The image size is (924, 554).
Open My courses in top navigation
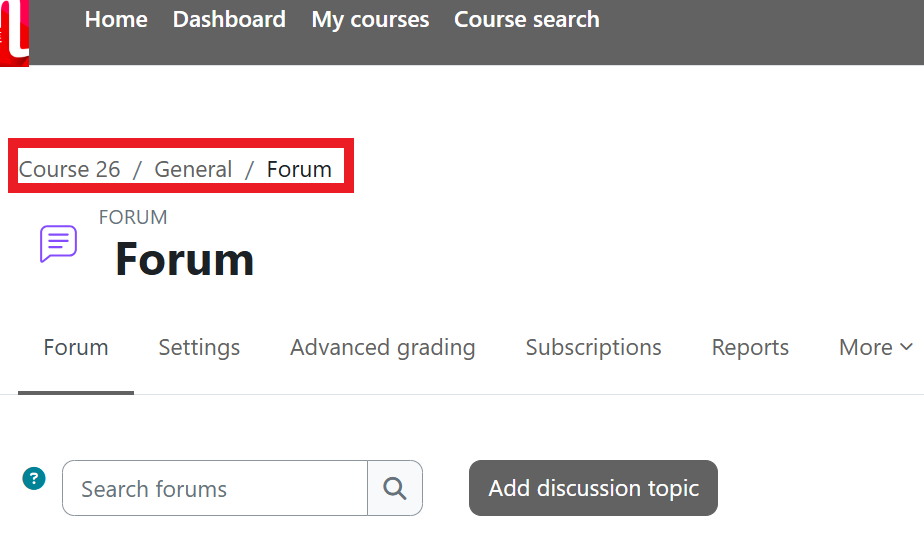[370, 20]
